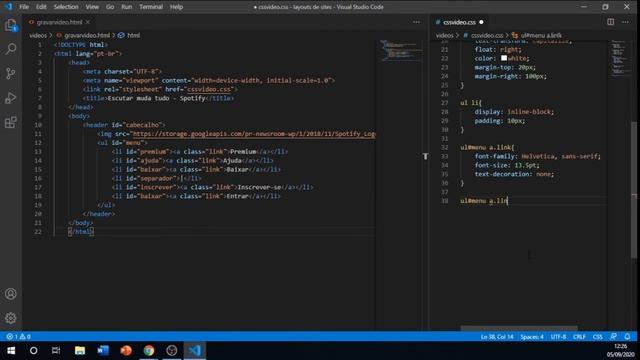Close the gravarvideo.html tab

click(x=88, y=22)
